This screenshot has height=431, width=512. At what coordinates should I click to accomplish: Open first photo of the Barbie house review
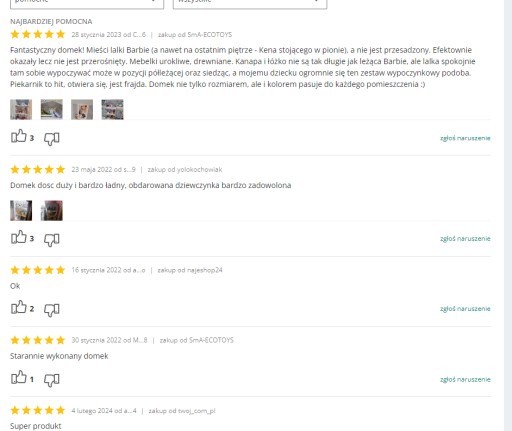[21, 109]
